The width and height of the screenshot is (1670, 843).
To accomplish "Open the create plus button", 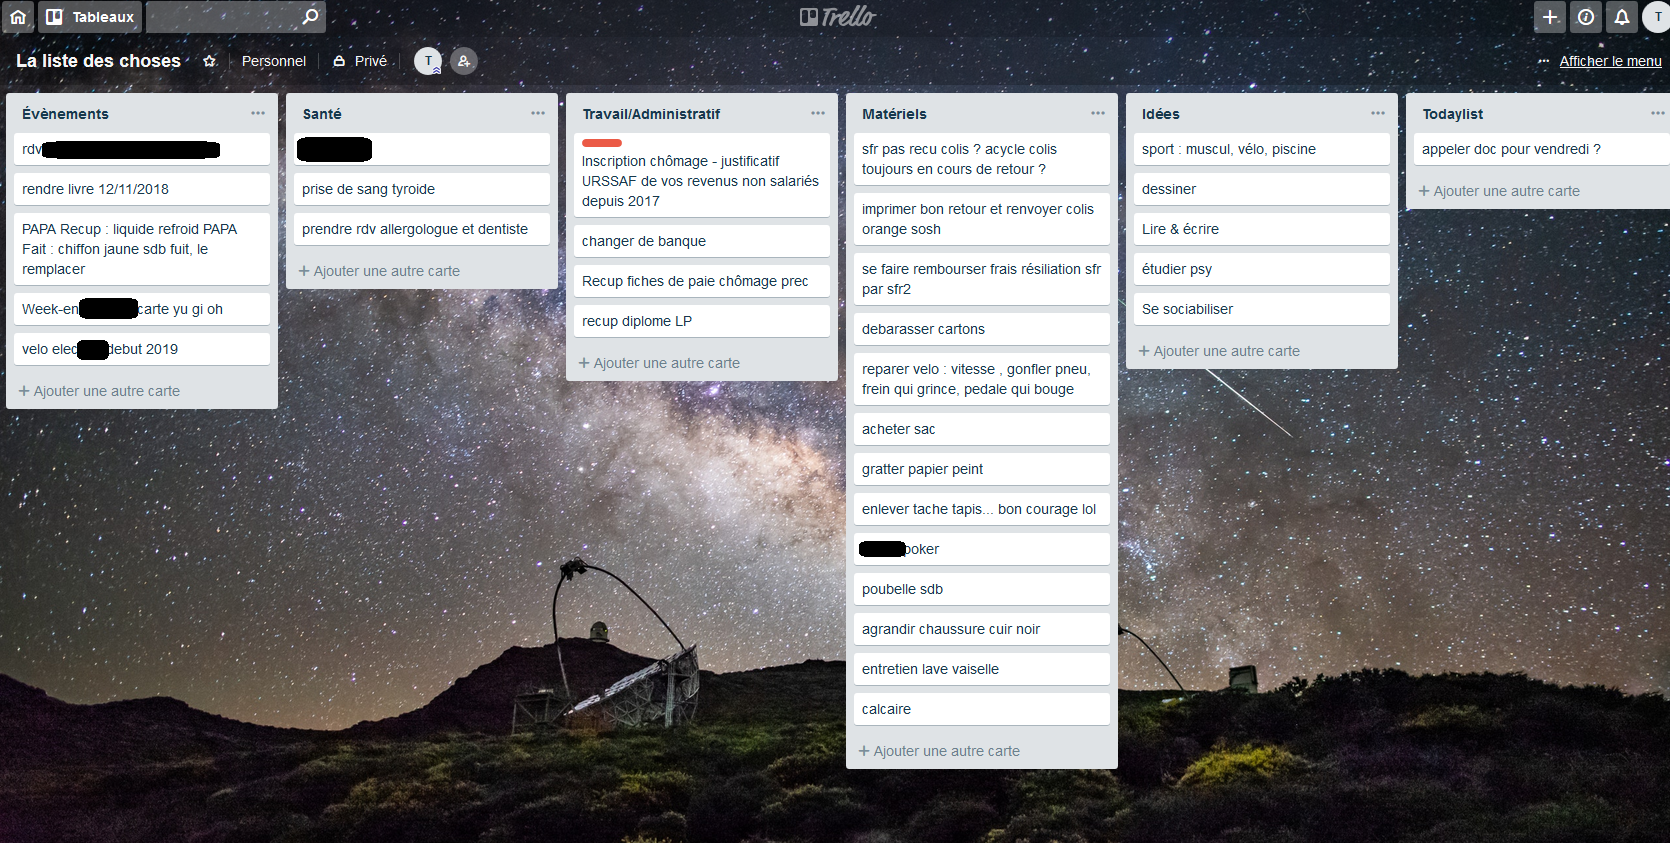I will pyautogui.click(x=1550, y=16).
